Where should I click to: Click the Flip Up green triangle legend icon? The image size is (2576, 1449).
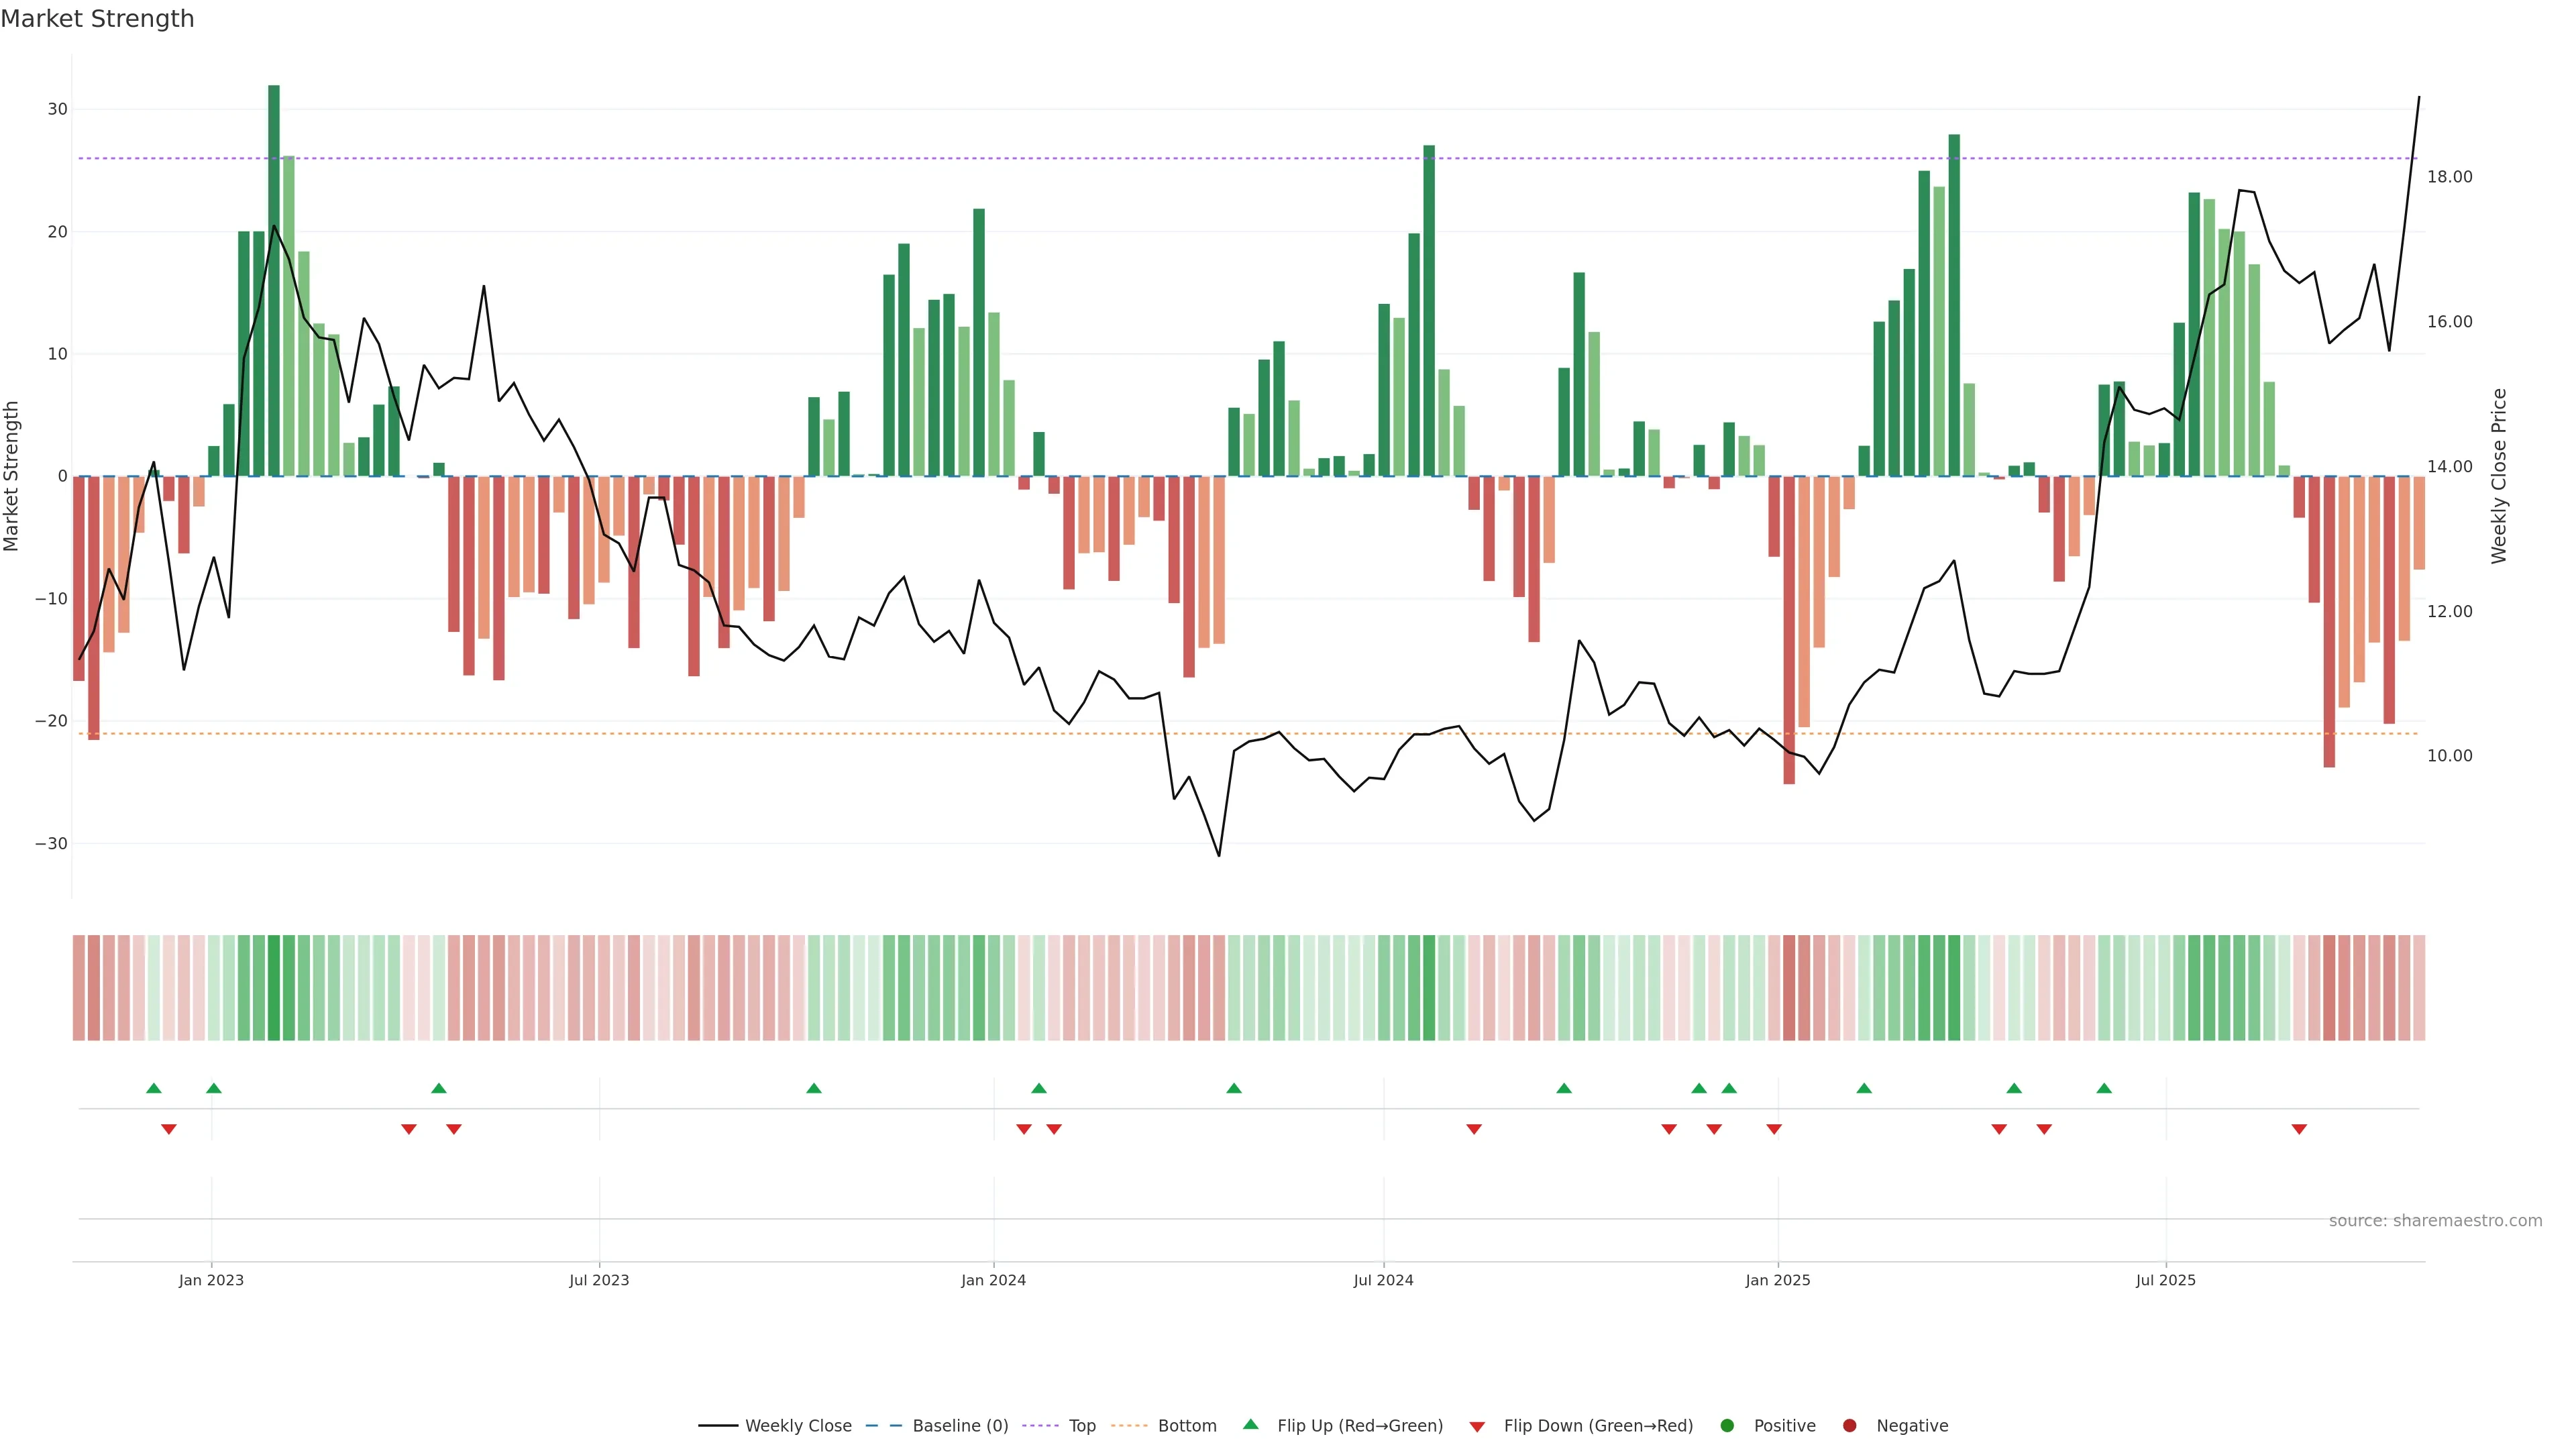point(1250,1424)
